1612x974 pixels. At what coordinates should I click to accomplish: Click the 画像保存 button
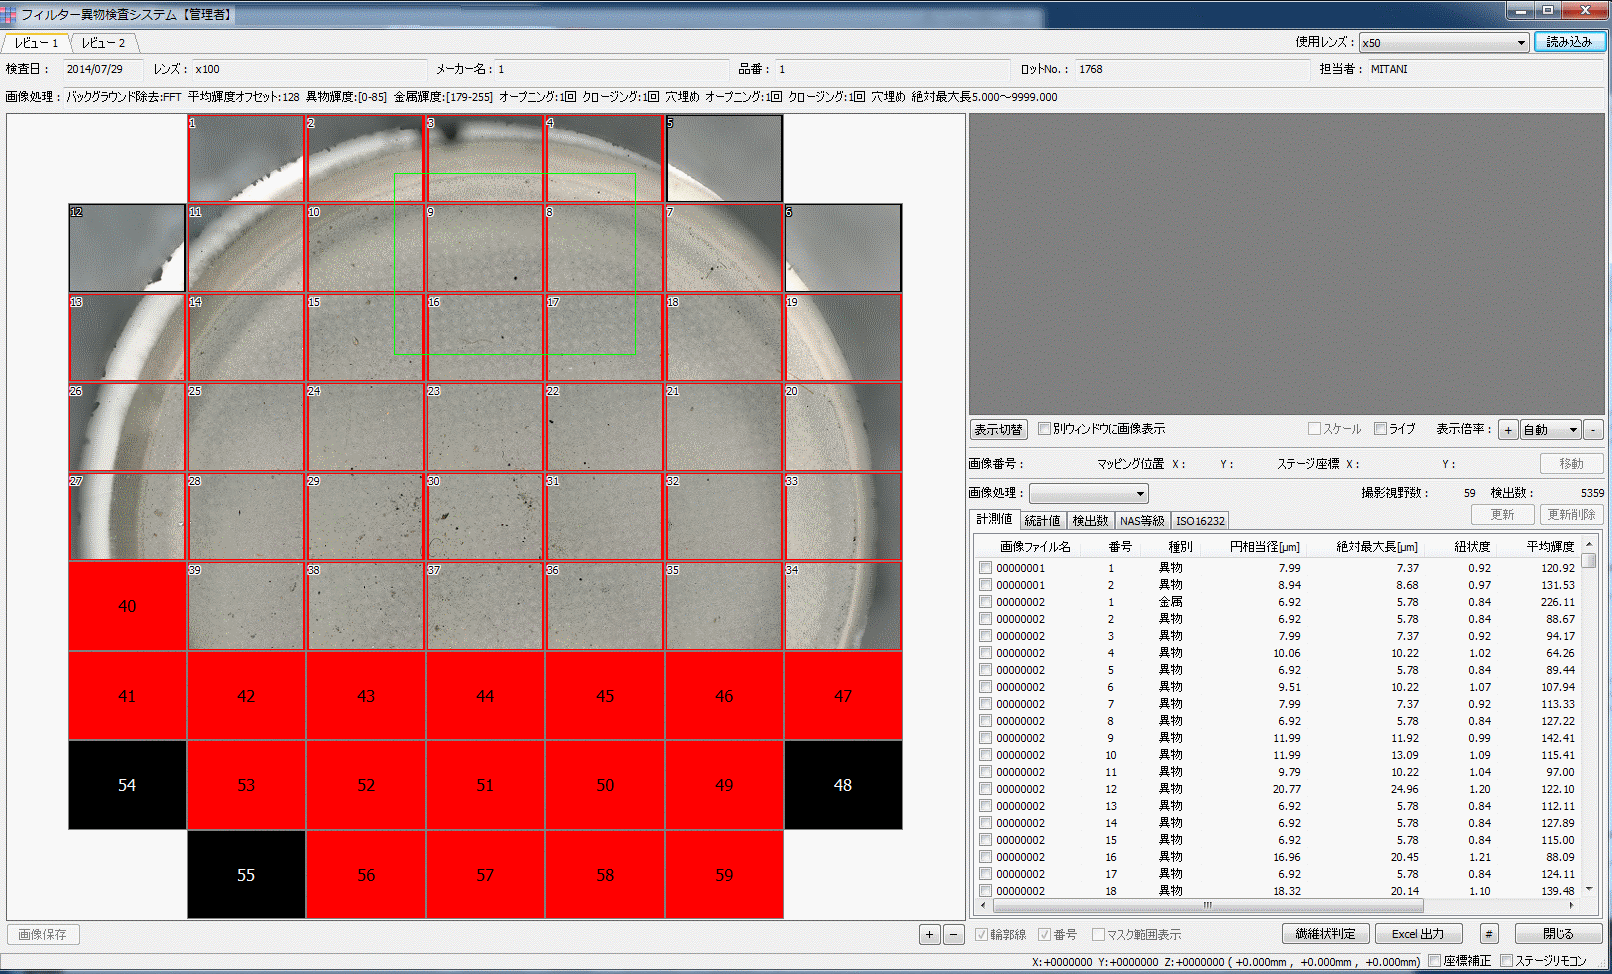point(43,934)
